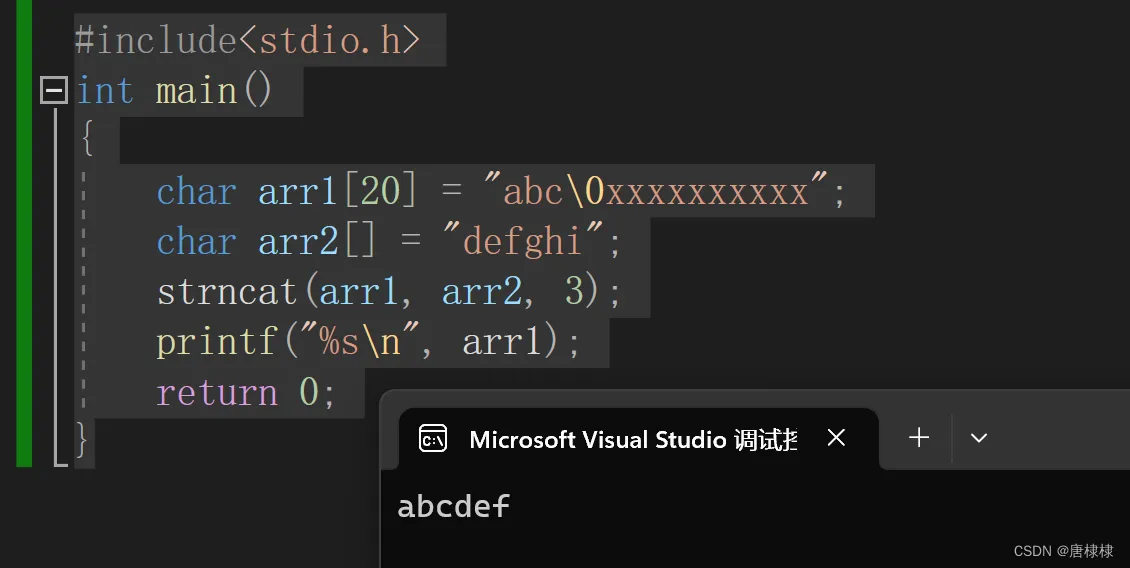
Task: Collapse the main function code block
Action: (53, 90)
